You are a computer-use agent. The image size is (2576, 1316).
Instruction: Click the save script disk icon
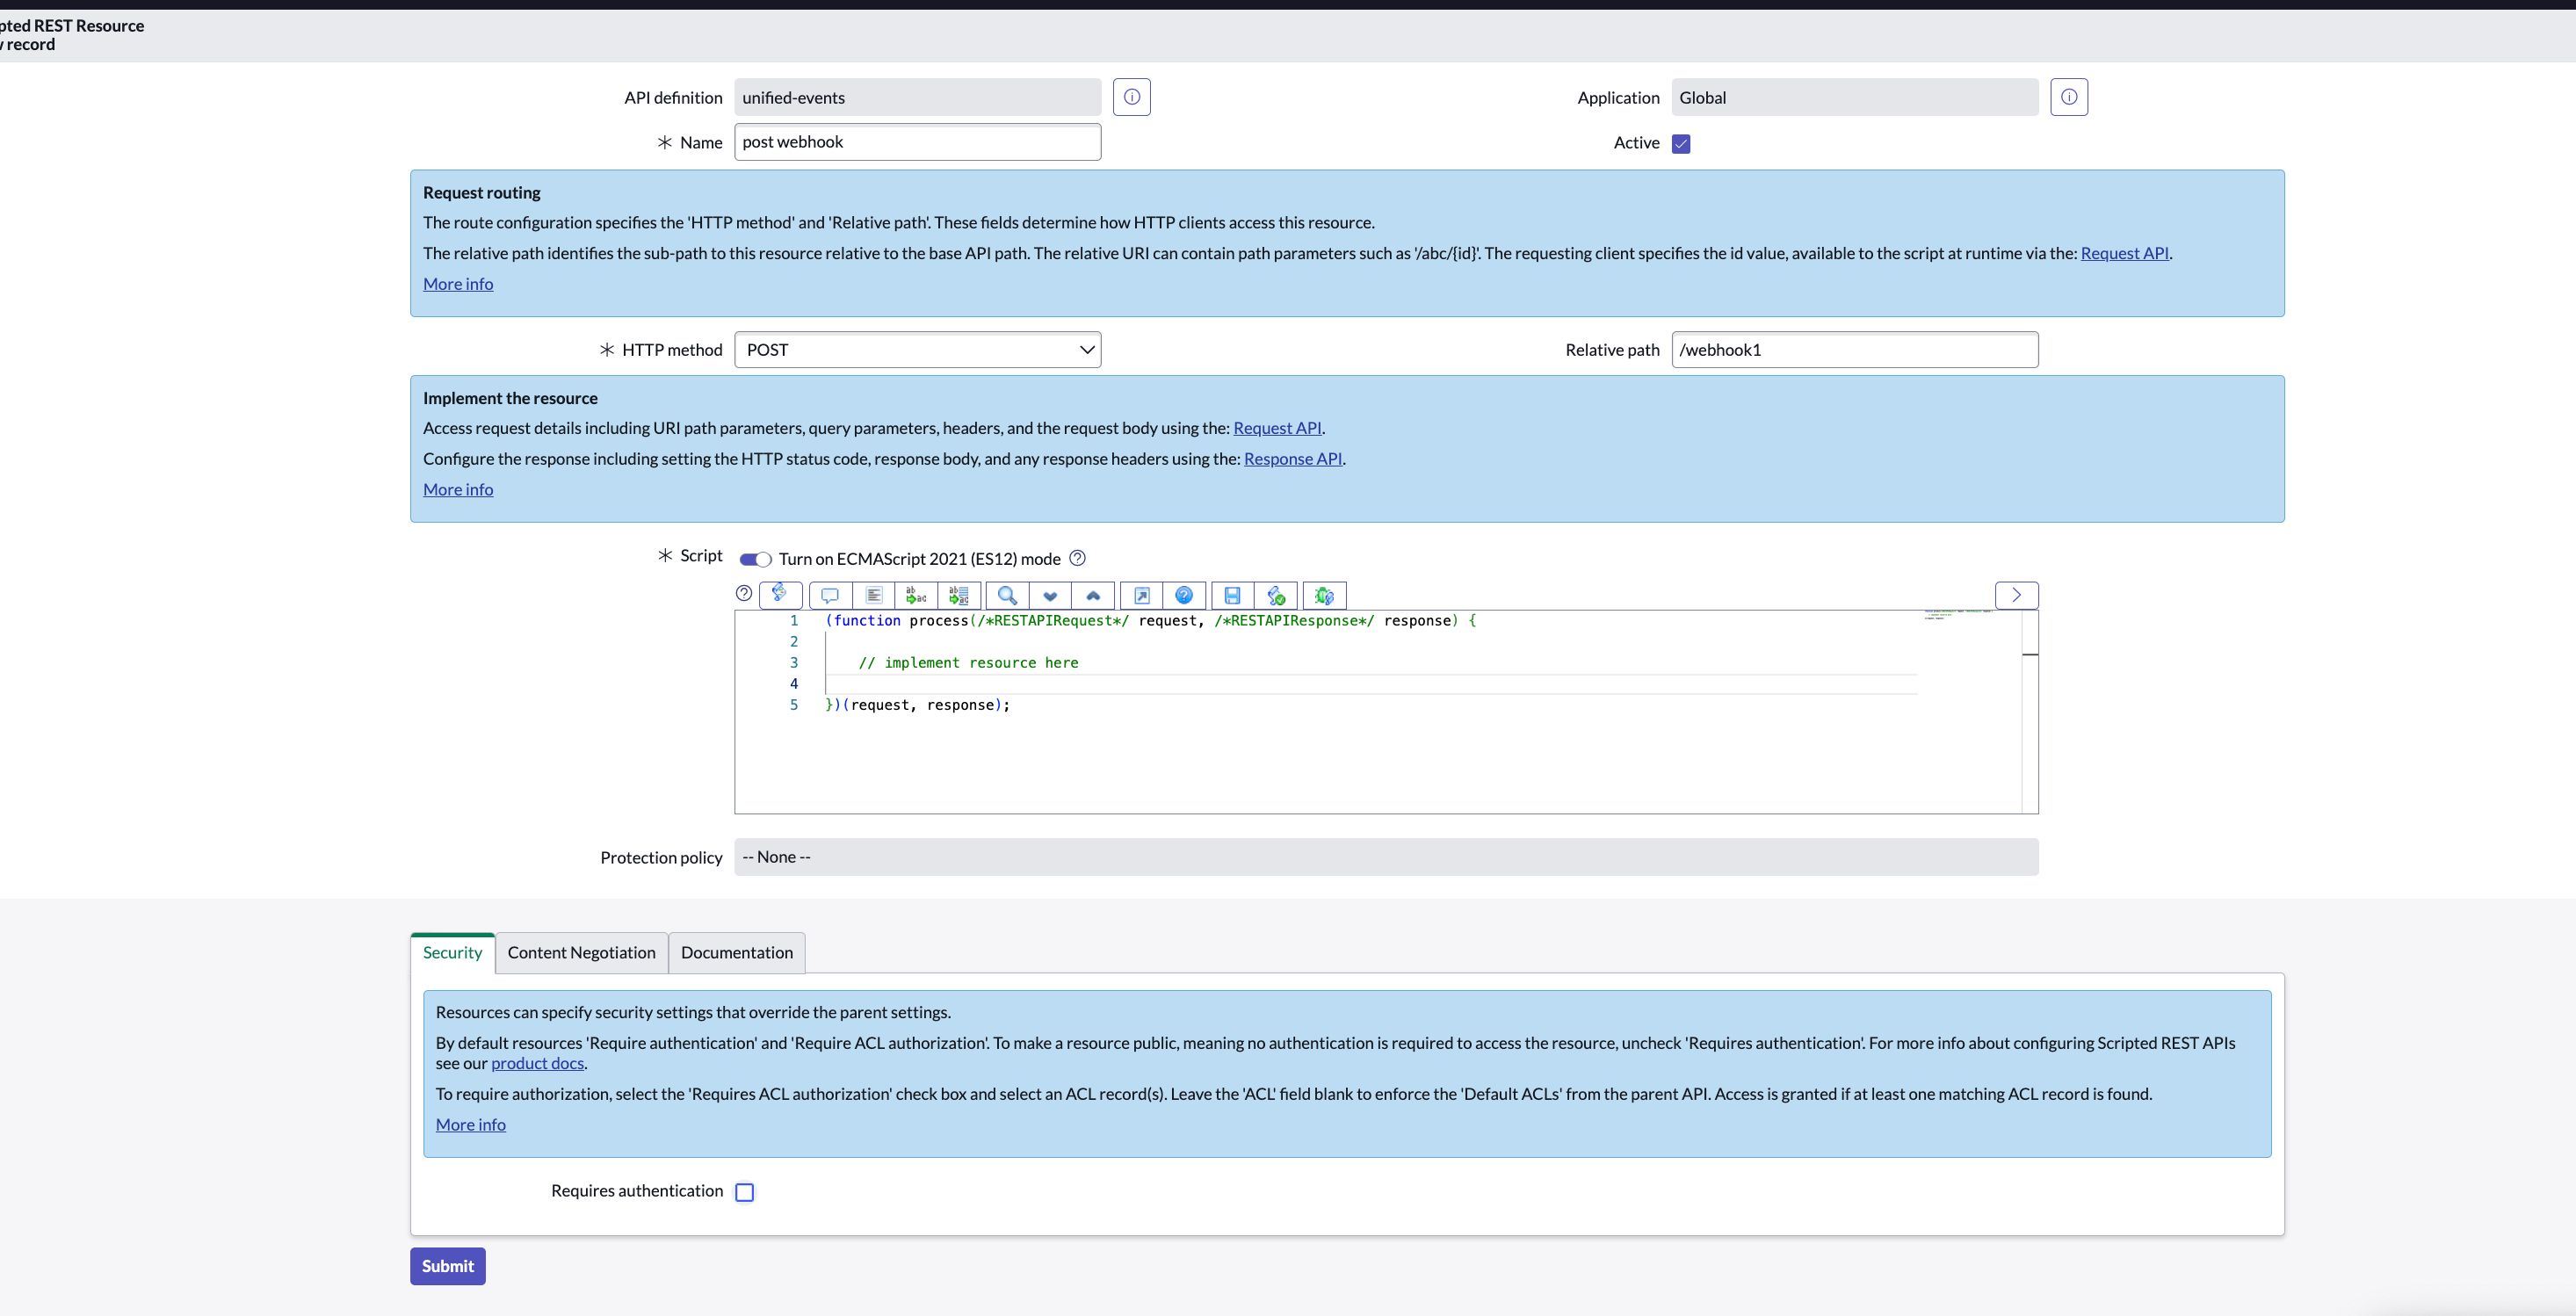1232,596
